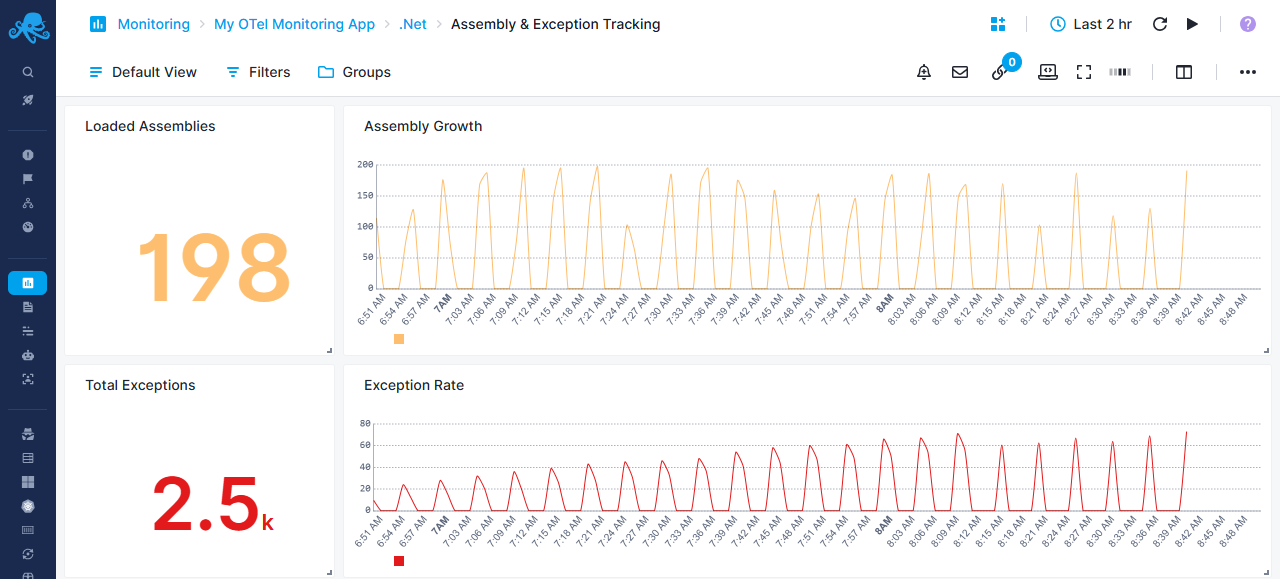1280x579 pixels.
Task: Open the envelope notifications icon
Action: coord(960,71)
